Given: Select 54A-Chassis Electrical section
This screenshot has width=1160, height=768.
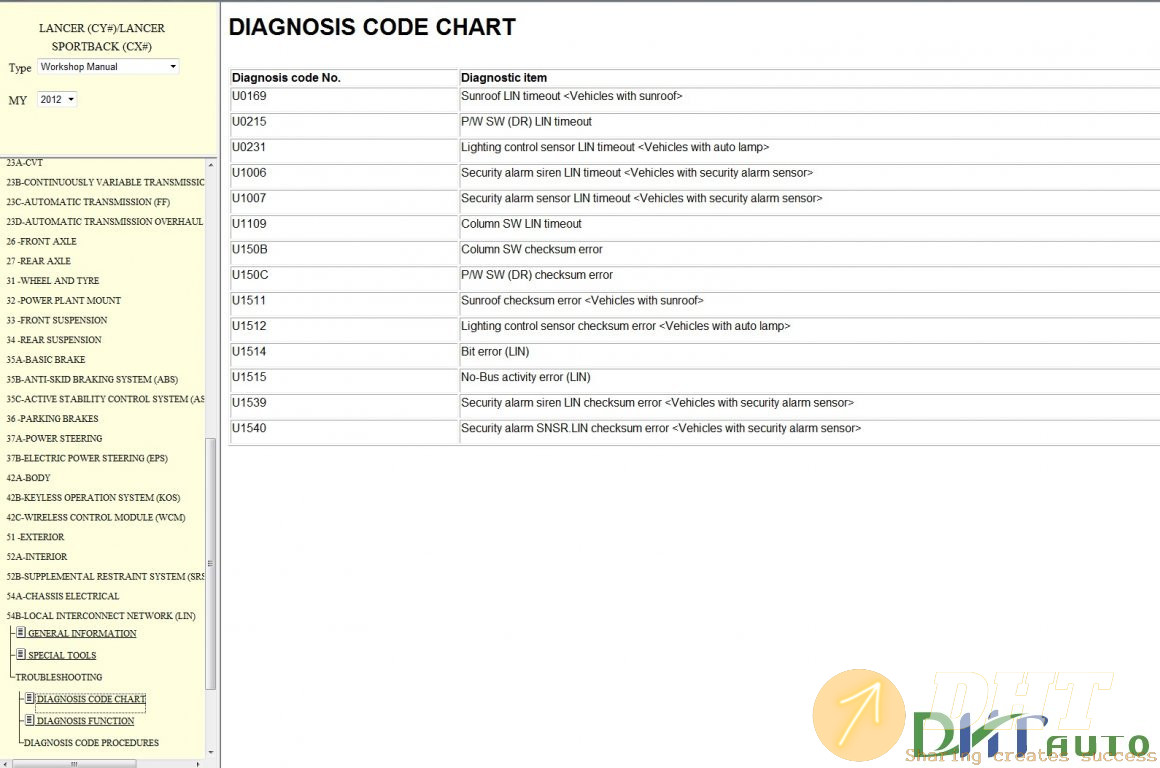Looking at the screenshot, I should tap(62, 596).
